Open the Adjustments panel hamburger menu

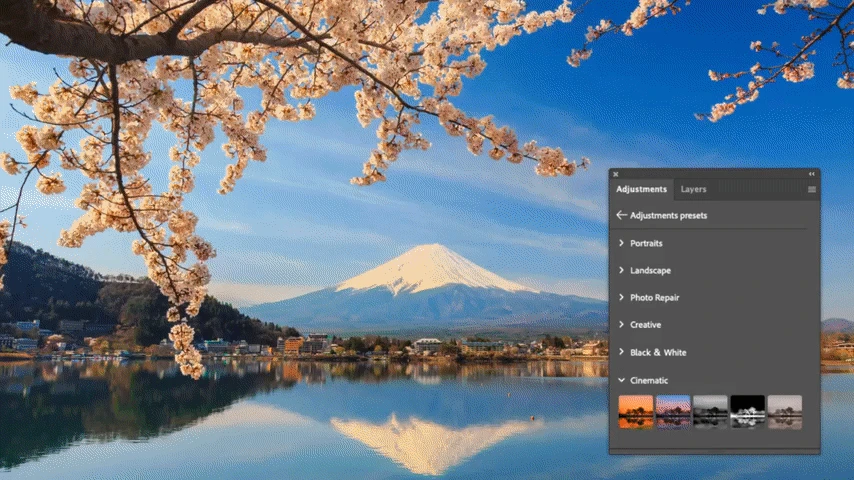[811, 189]
